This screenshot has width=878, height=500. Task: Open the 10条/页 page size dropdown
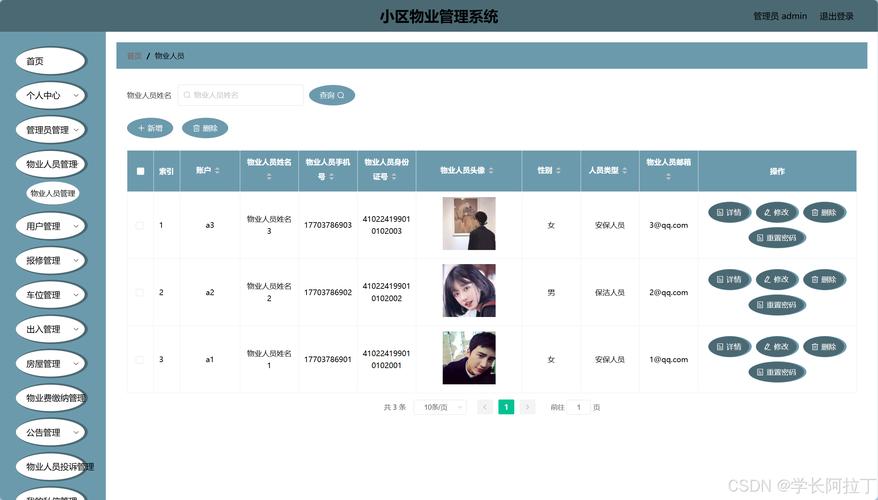coord(440,408)
